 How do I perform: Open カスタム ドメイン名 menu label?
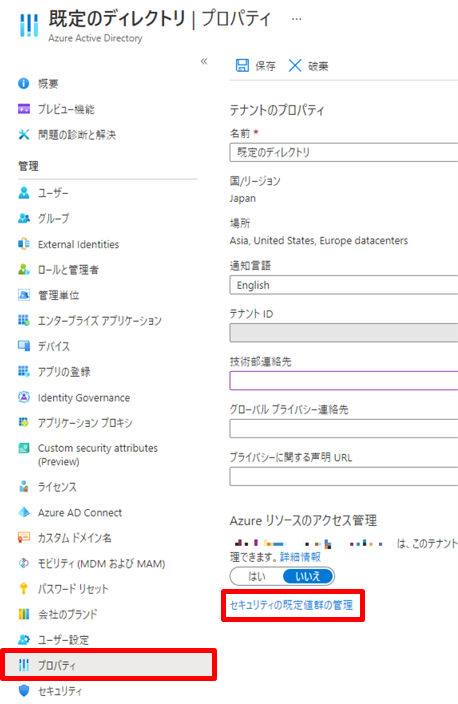(x=75, y=538)
